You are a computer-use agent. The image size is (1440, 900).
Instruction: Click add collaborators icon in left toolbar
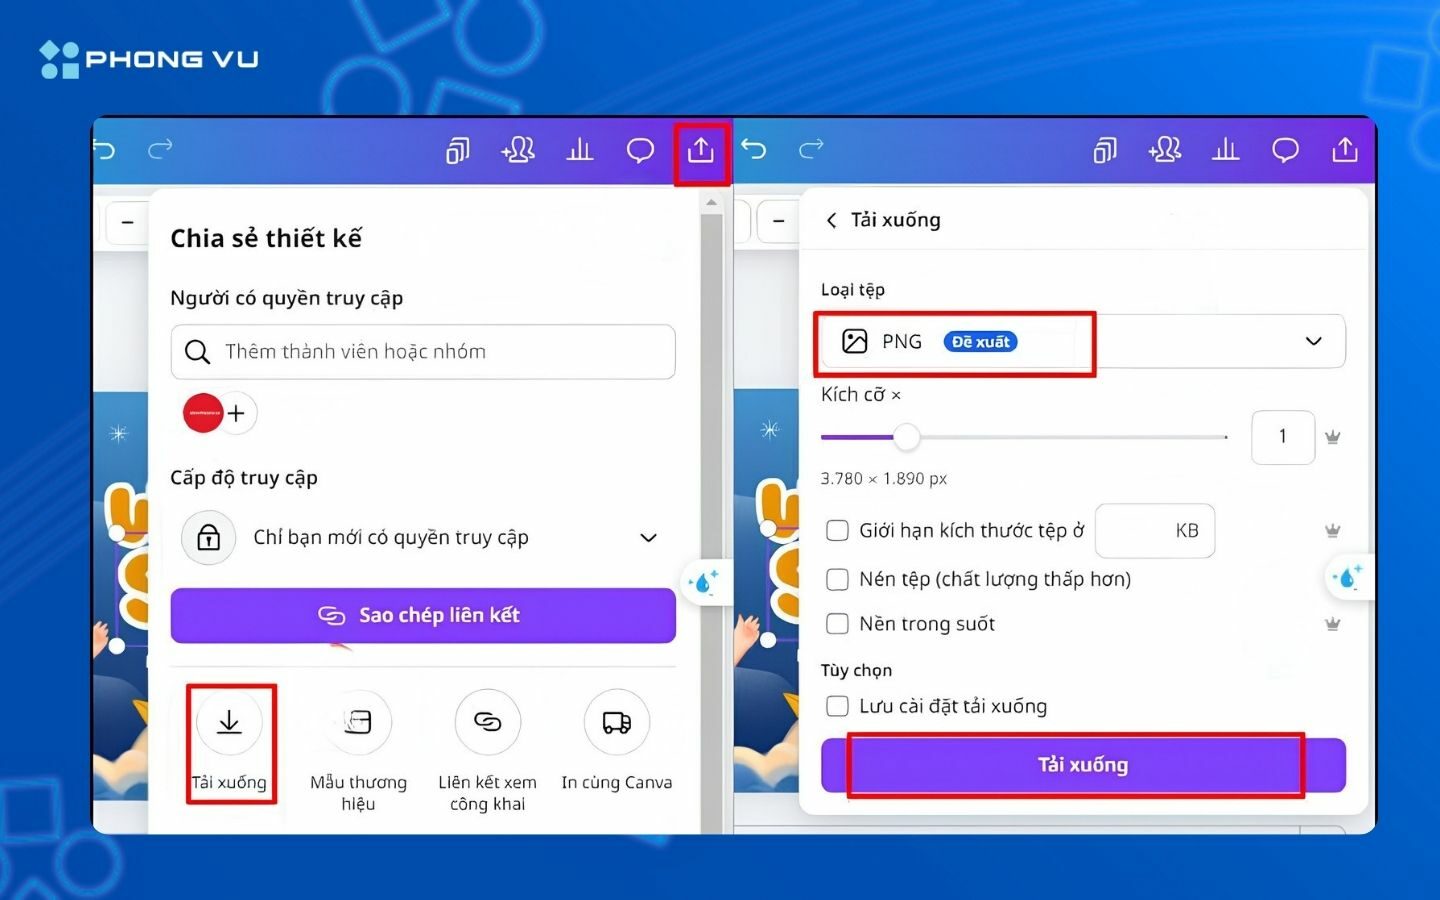pyautogui.click(x=518, y=151)
